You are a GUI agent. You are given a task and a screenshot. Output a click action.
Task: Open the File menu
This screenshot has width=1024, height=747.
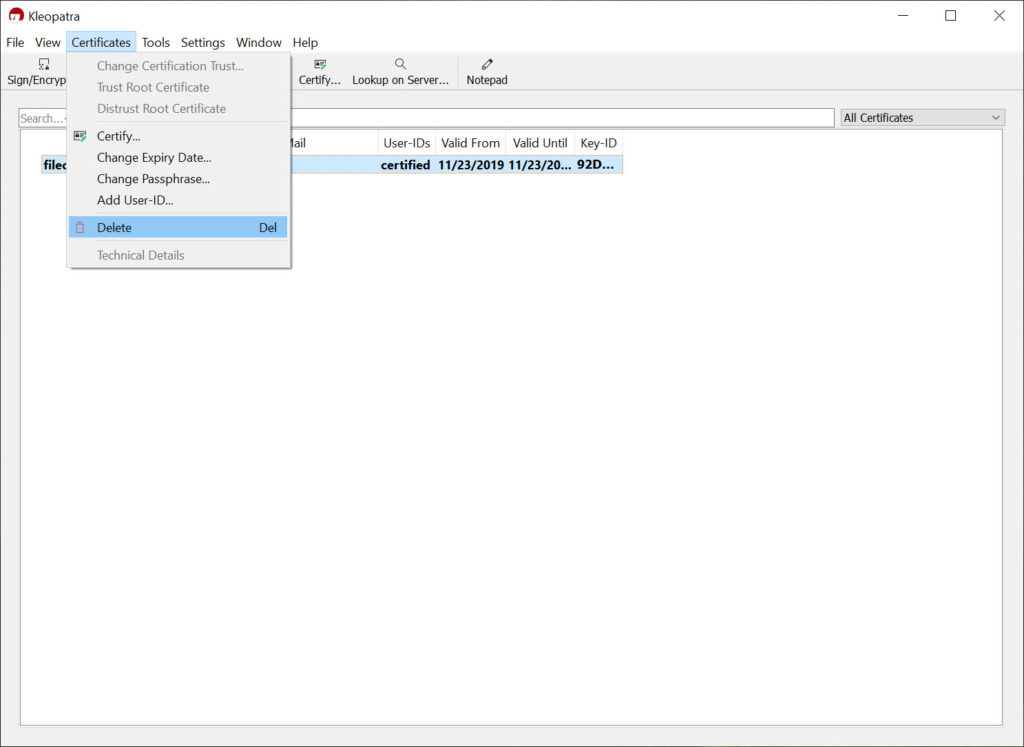[x=15, y=42]
